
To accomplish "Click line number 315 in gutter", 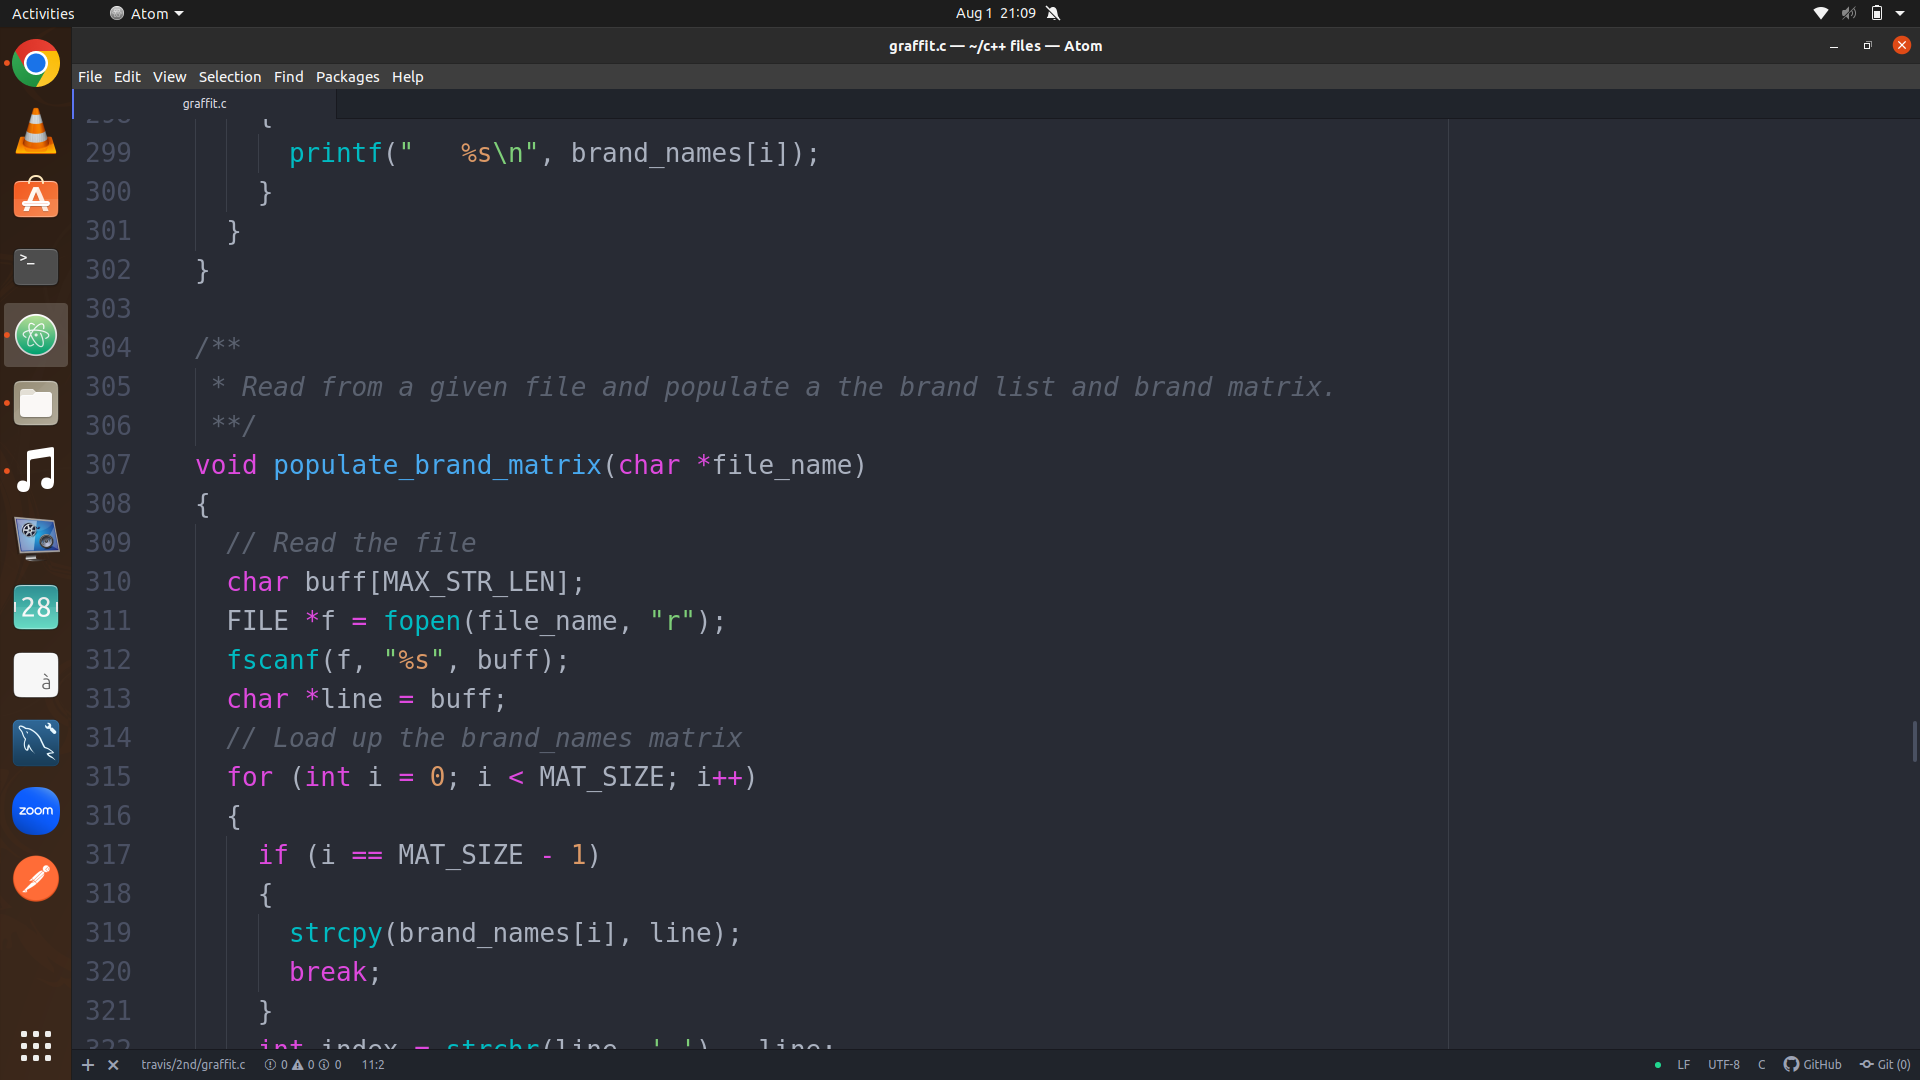I will 108,777.
